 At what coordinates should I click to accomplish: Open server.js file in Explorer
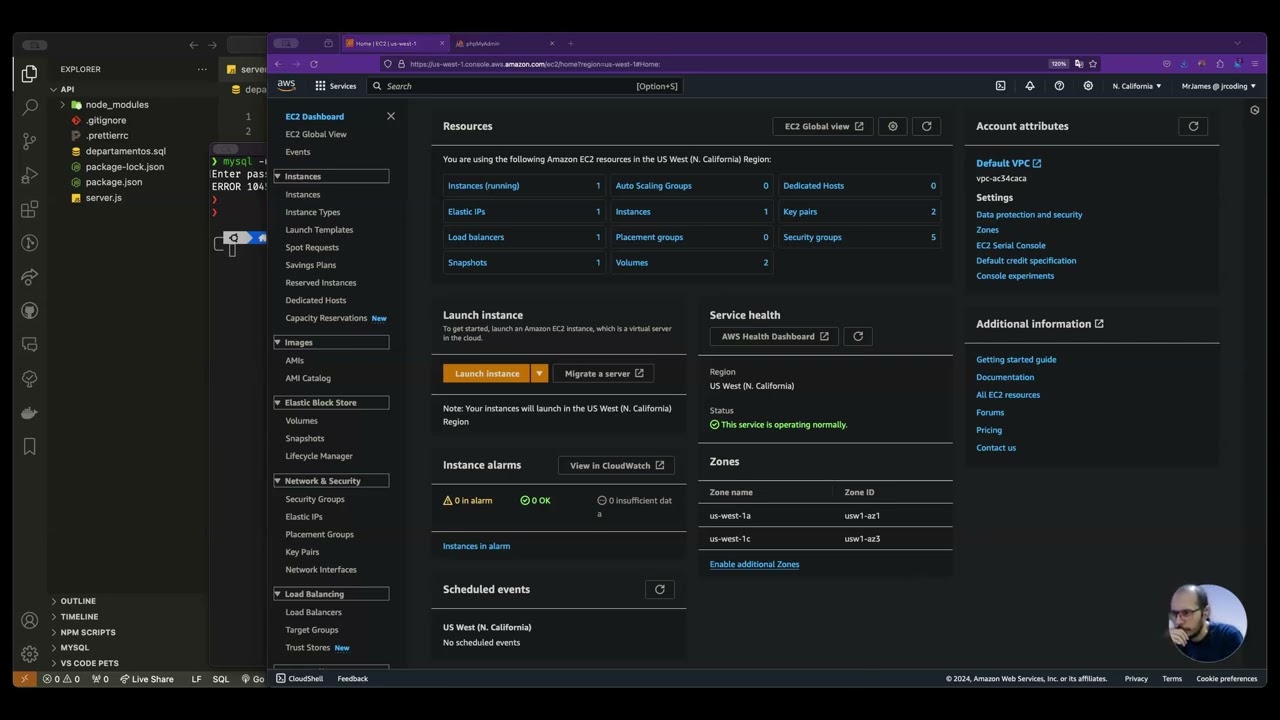[x=103, y=198]
